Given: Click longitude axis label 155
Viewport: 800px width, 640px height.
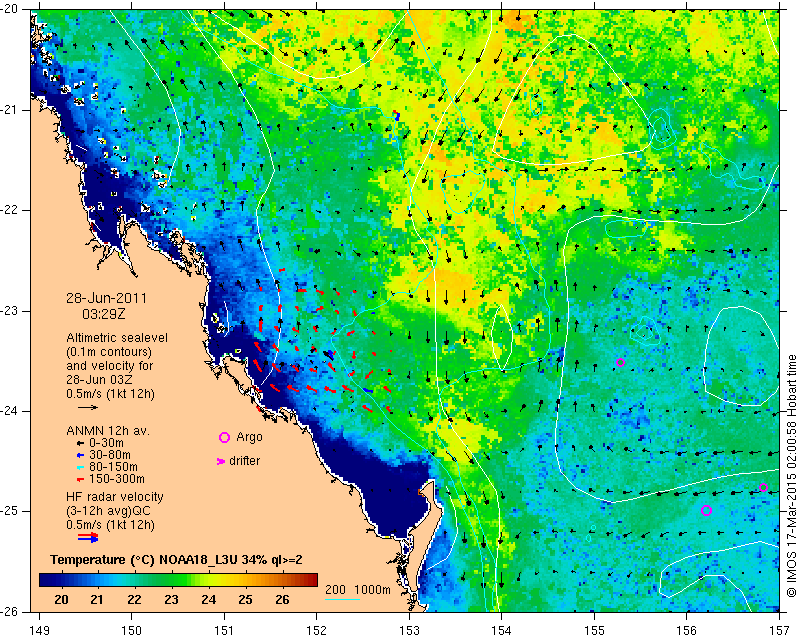Looking at the screenshot, I should tap(594, 631).
